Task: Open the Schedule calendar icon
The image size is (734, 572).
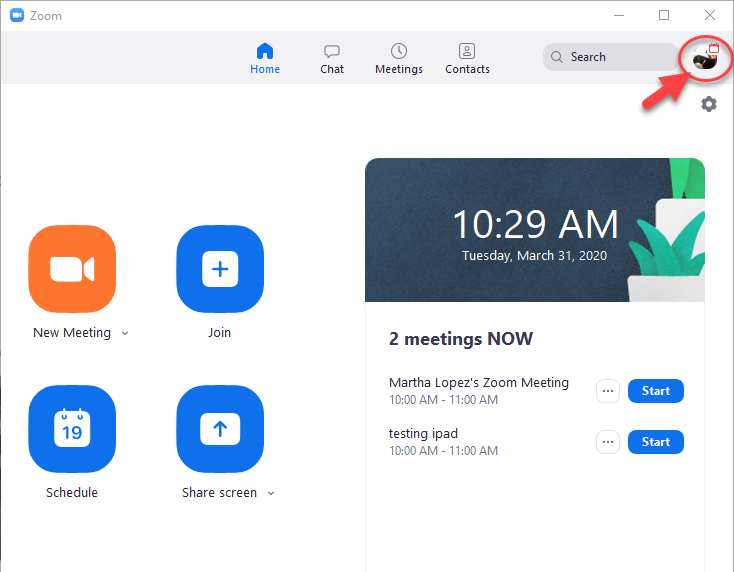Action: [72, 429]
